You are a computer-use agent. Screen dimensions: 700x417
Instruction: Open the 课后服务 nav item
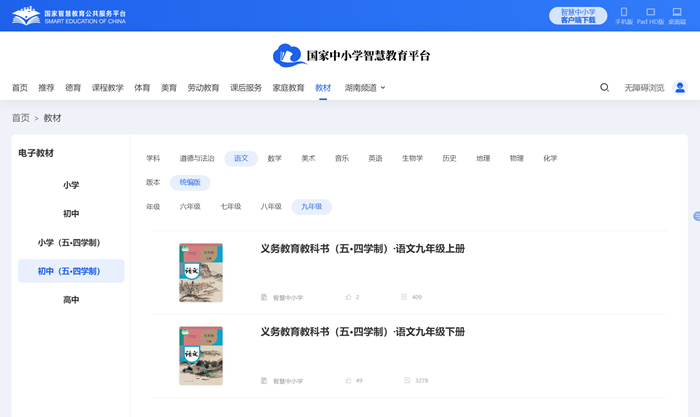tap(246, 88)
